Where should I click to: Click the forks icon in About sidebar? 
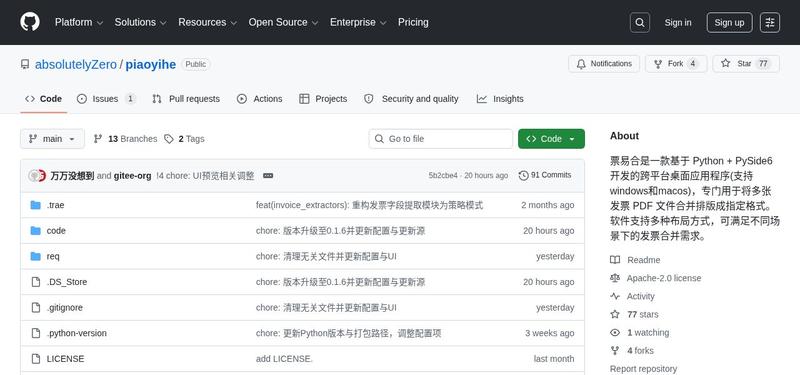615,351
